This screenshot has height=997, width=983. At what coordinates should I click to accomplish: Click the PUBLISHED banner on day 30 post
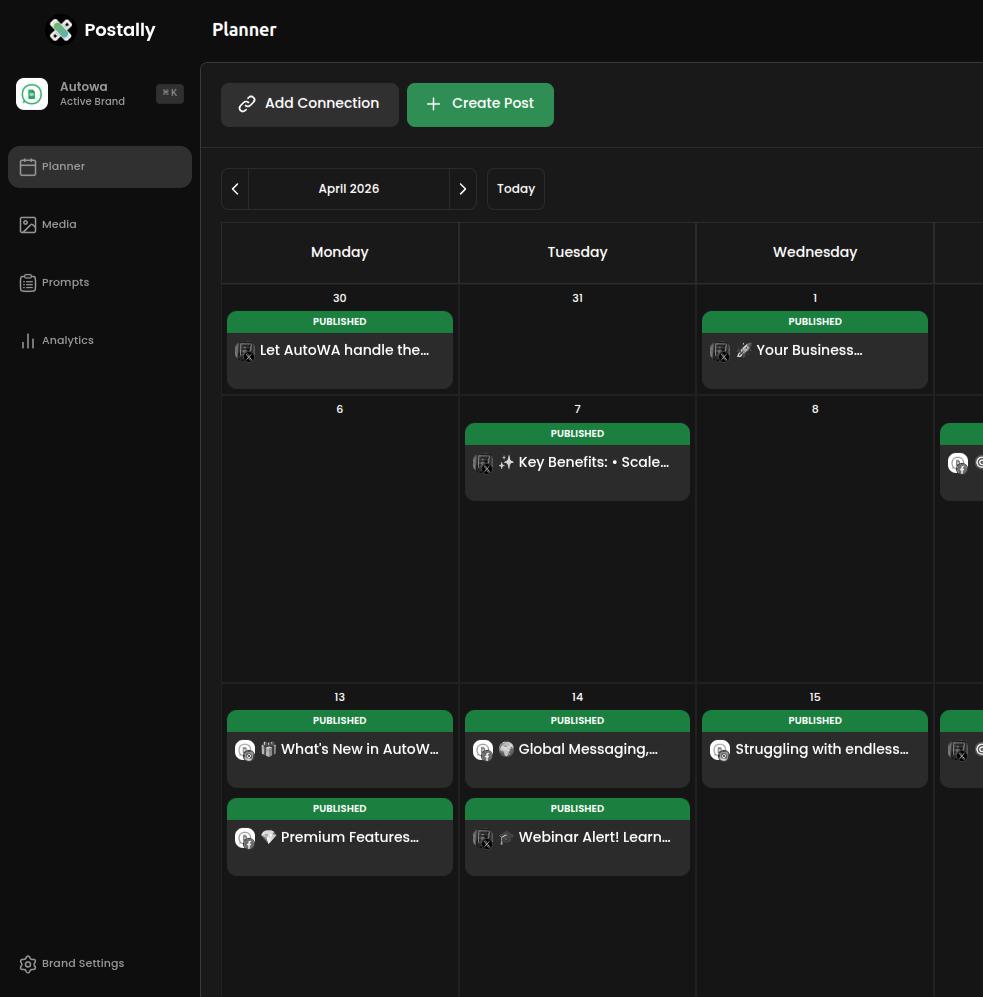coord(340,322)
